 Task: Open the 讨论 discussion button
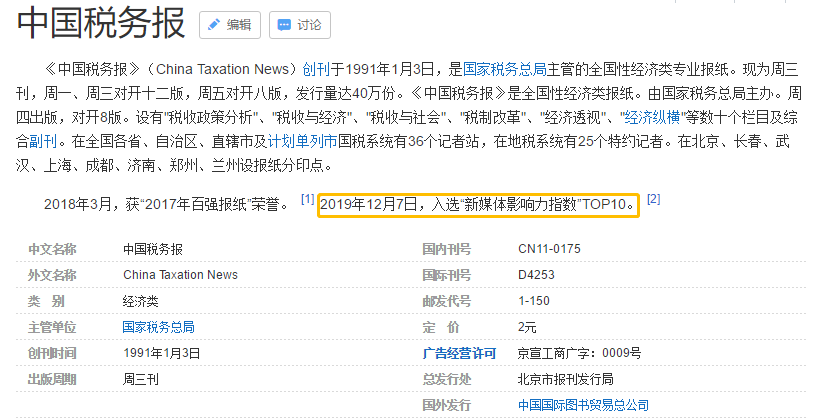point(300,24)
